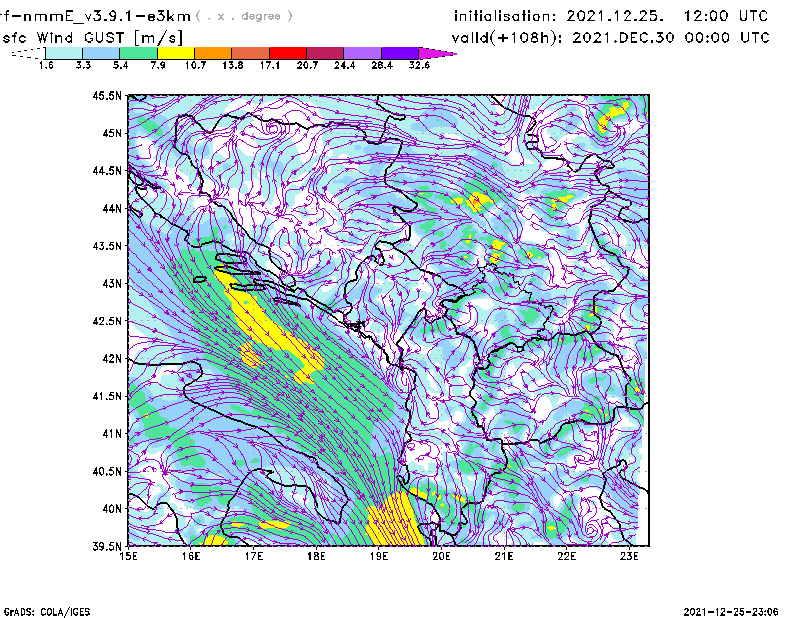Viewport: 800px width, 618px height.
Task: Click the initialisation date line
Action: coord(611,16)
